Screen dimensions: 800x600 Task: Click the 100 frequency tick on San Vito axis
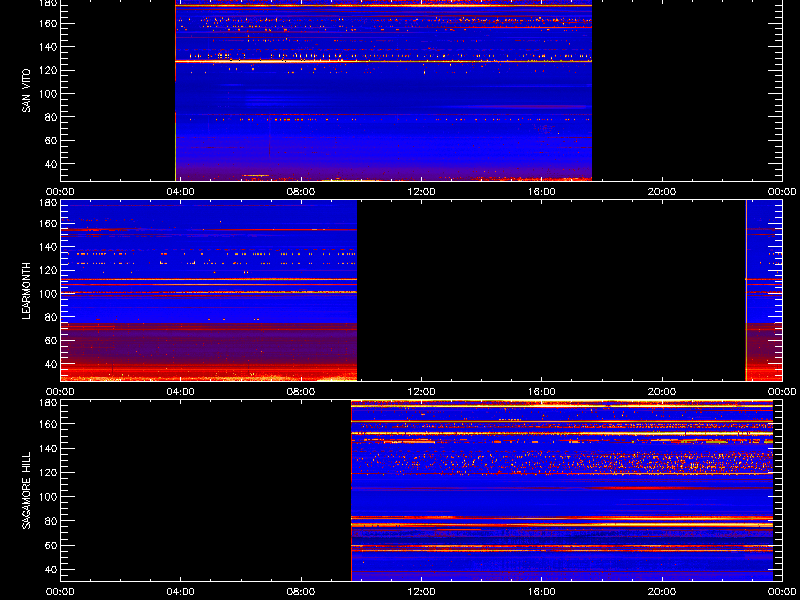(48, 94)
